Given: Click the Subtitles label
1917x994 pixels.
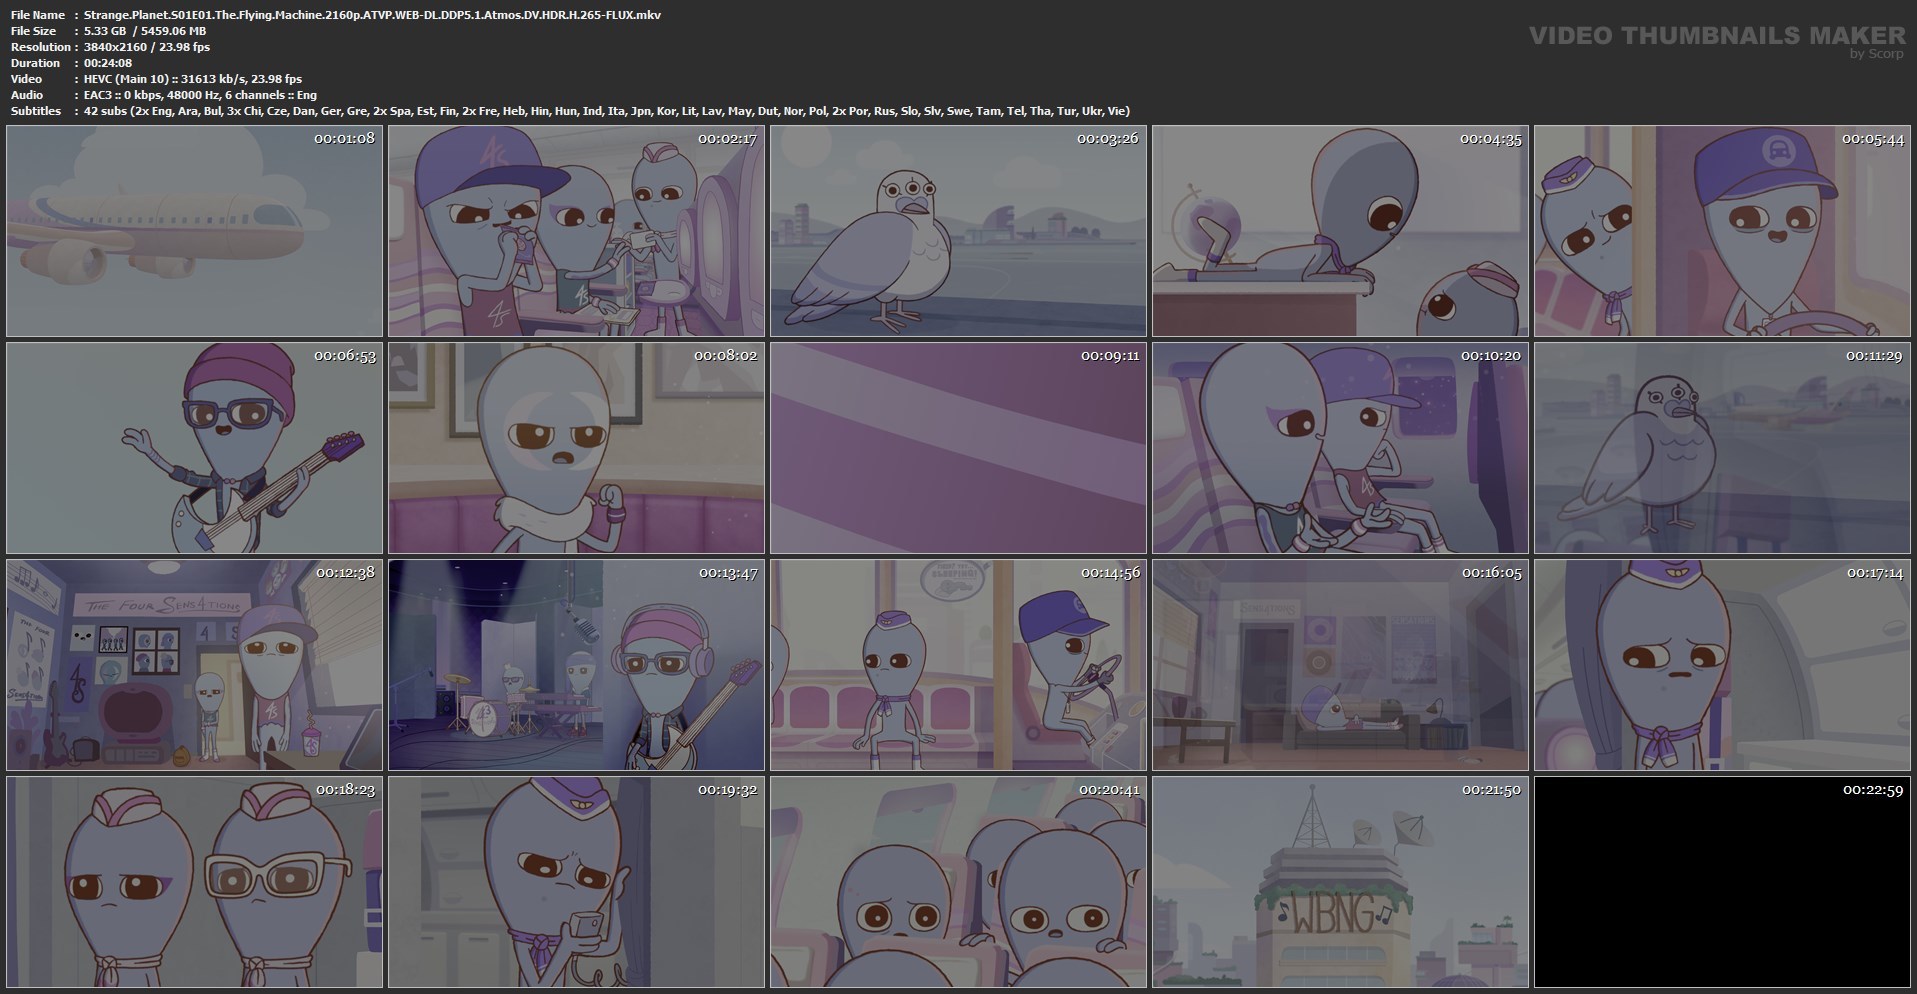Looking at the screenshot, I should 36,111.
